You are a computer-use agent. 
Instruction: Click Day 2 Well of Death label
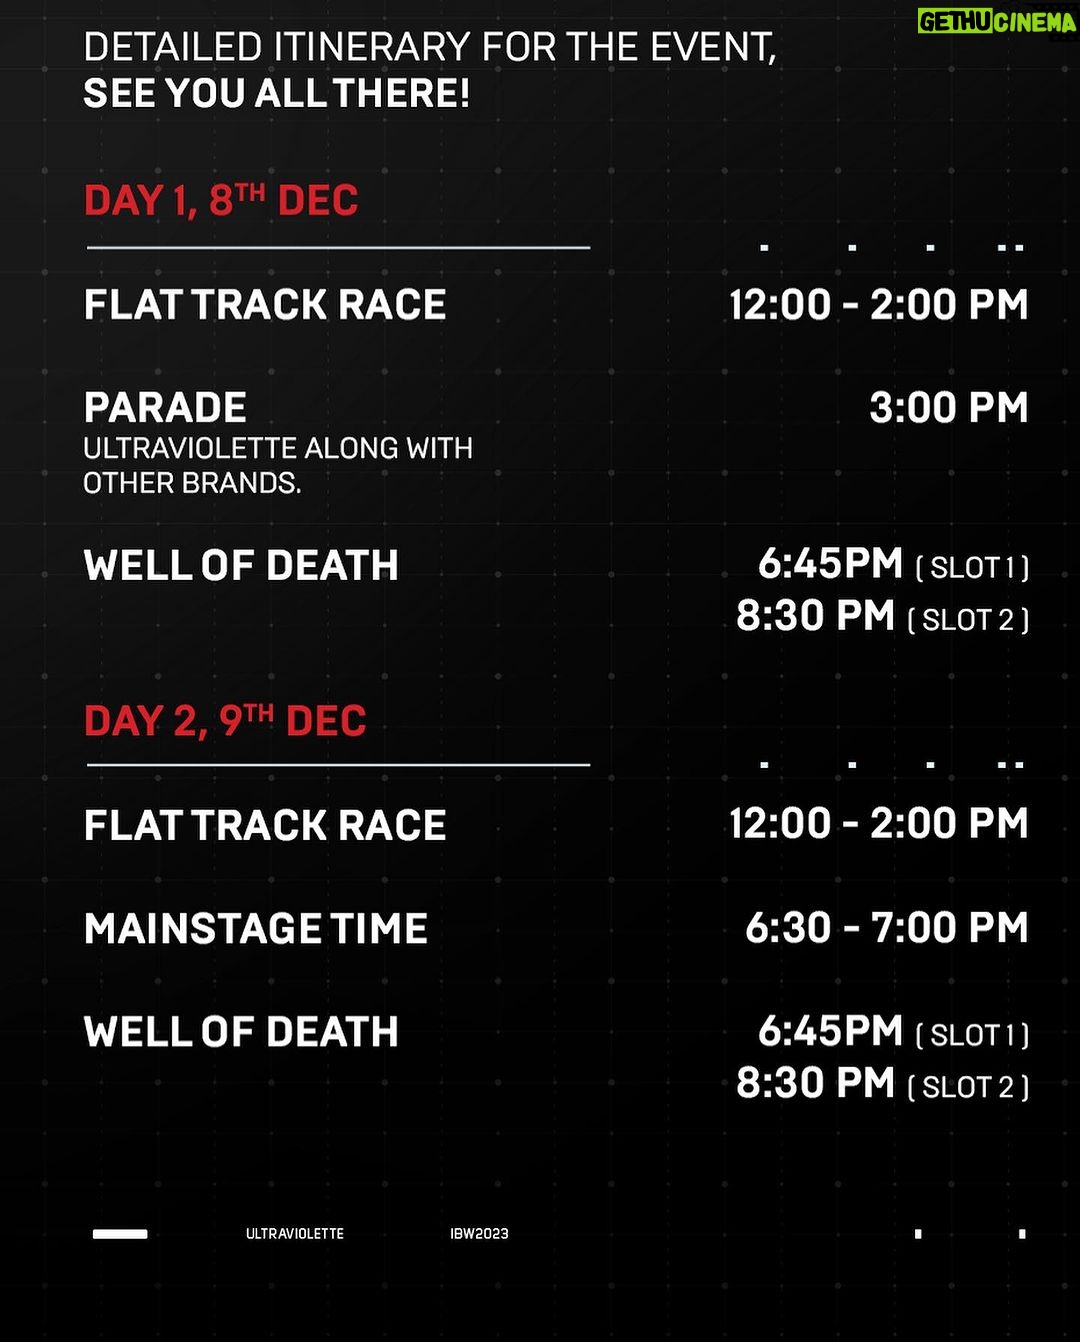pos(241,1032)
